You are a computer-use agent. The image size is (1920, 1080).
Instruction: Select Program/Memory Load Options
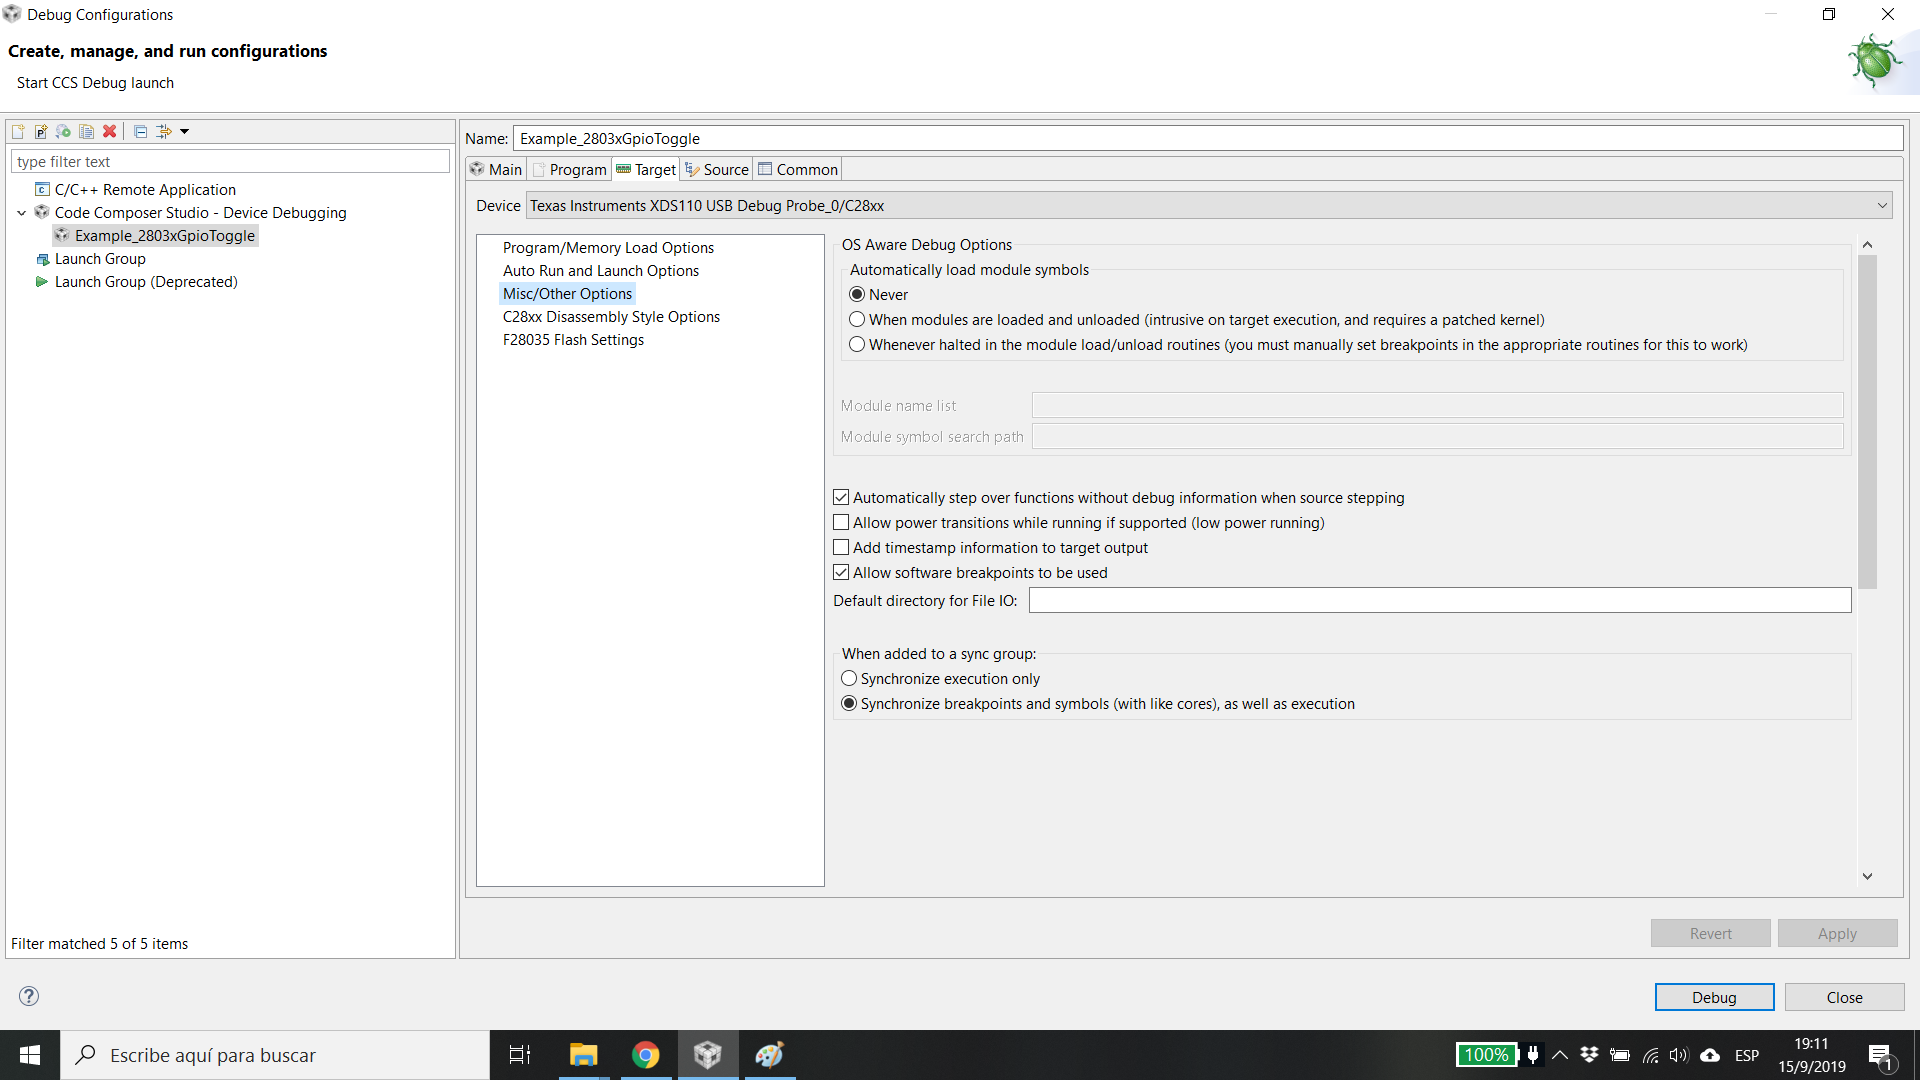(x=608, y=248)
